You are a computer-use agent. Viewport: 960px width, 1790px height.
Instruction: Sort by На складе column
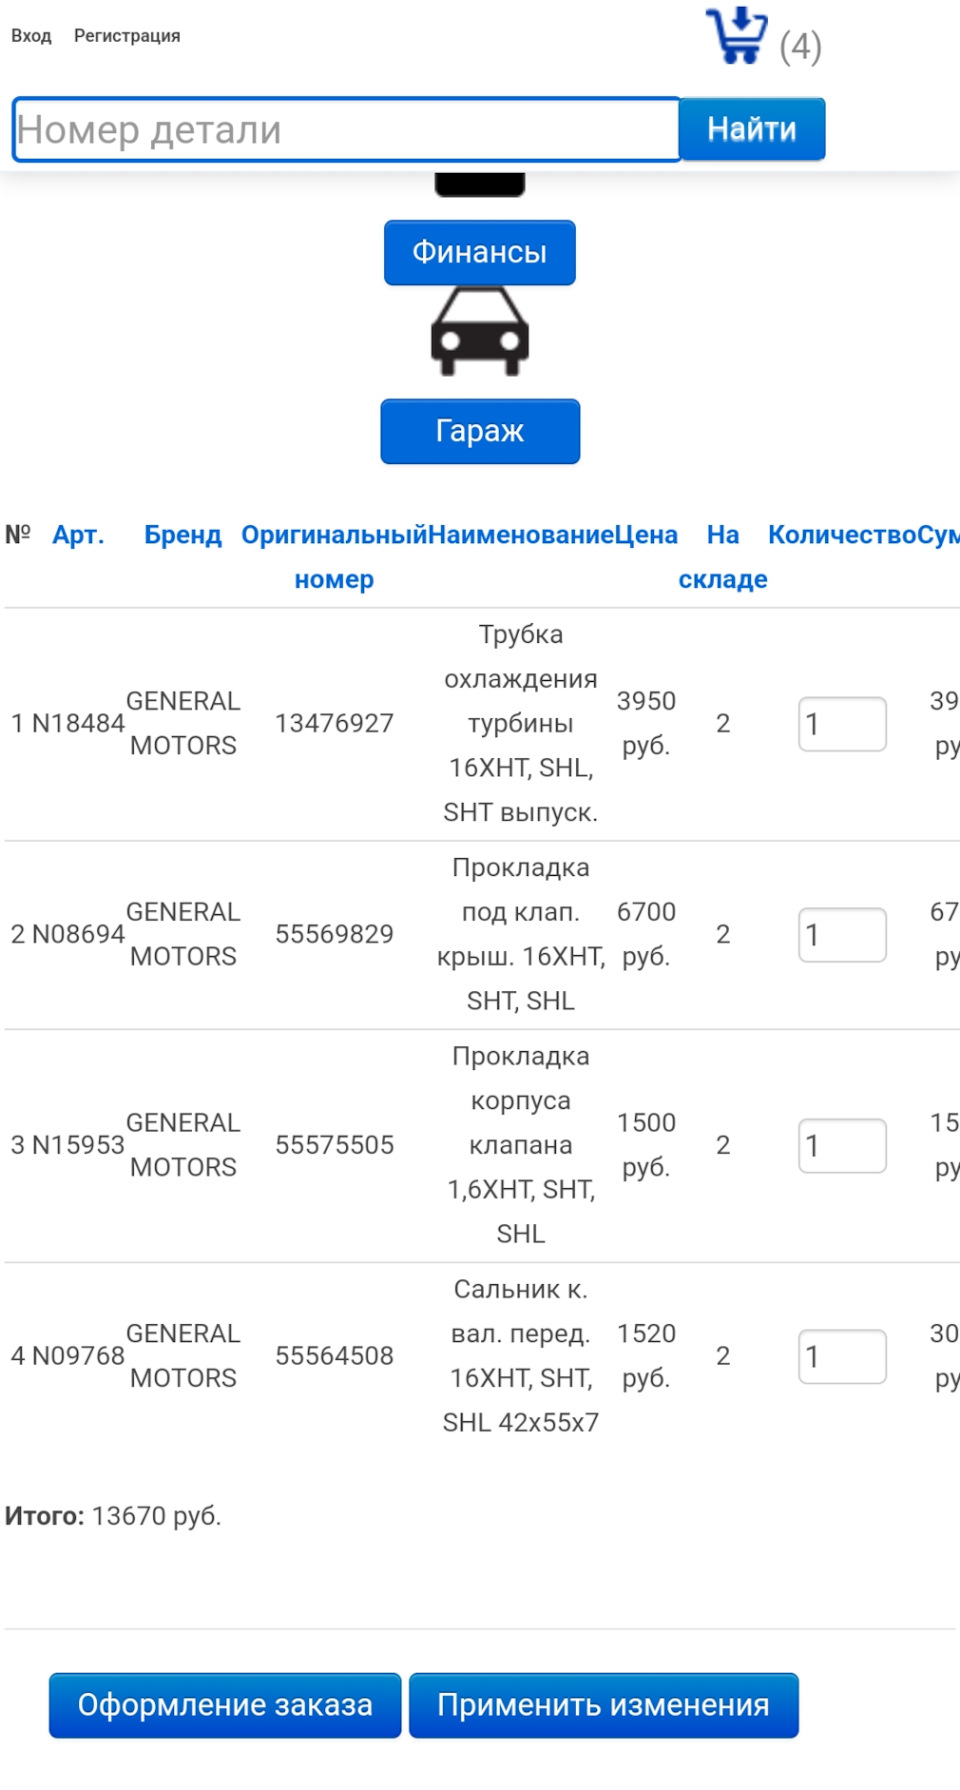coord(723,557)
